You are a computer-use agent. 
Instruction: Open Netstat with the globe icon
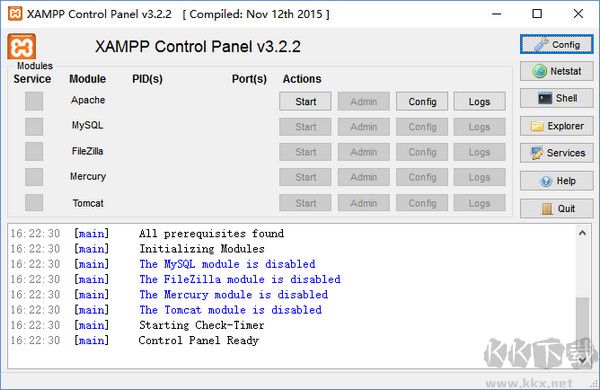pyautogui.click(x=556, y=71)
